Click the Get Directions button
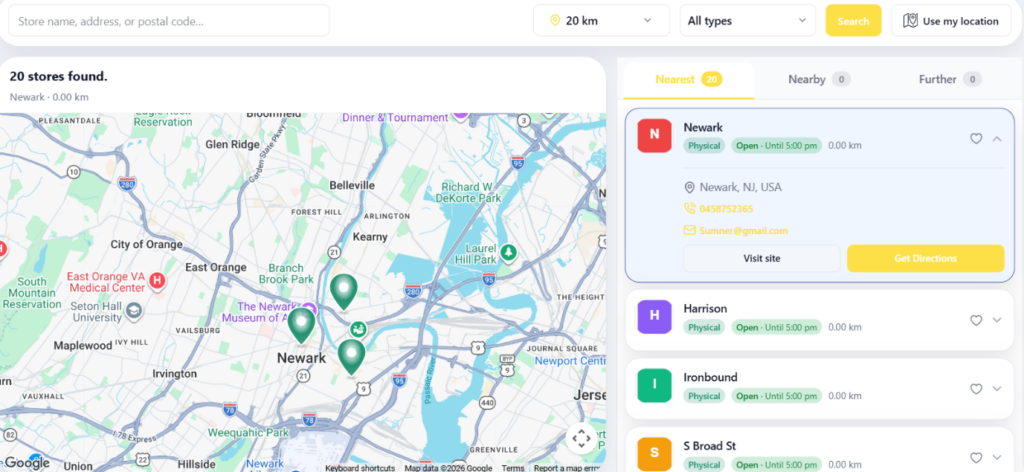The image size is (1024, 472). [x=925, y=259]
